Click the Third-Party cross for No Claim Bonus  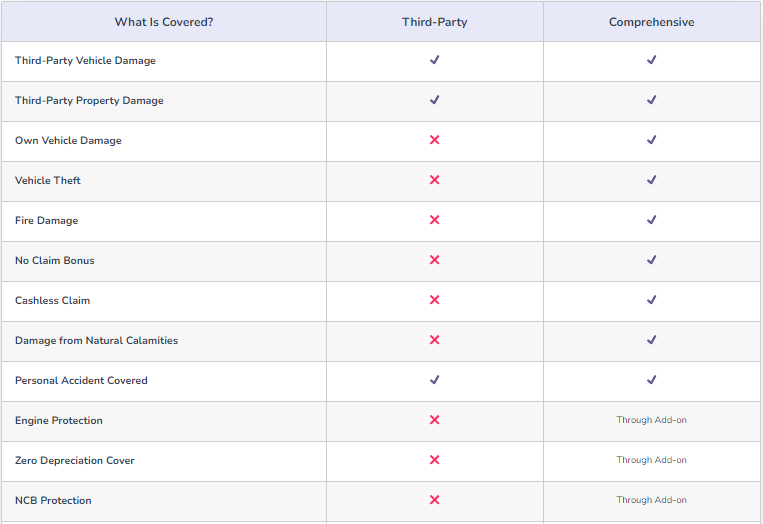(x=434, y=260)
